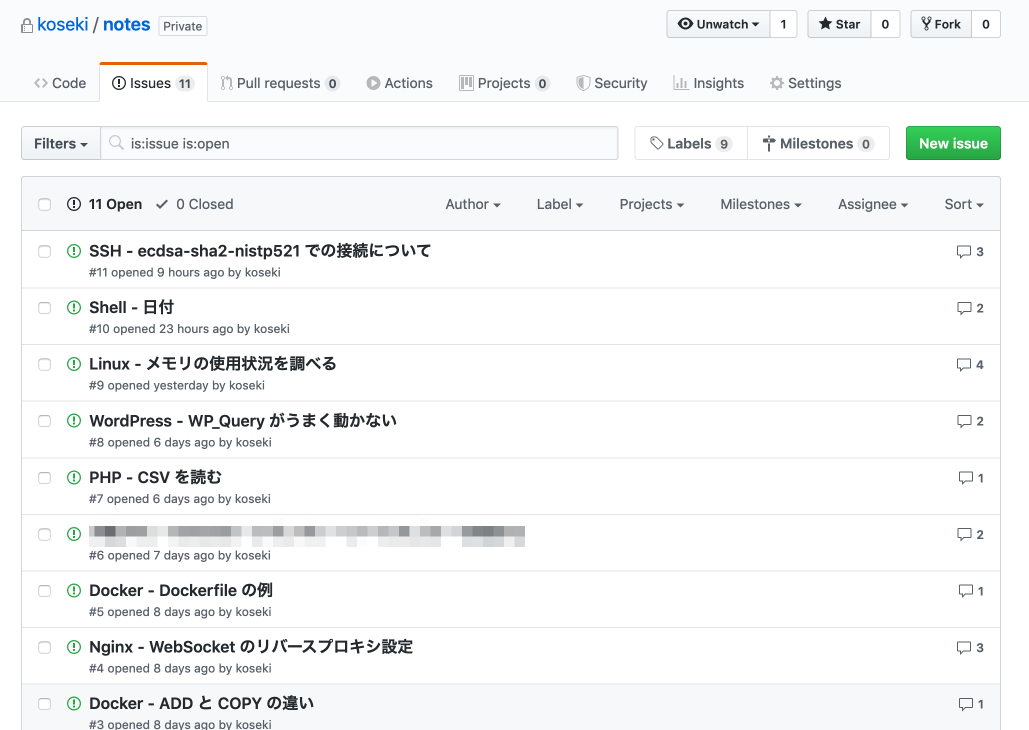This screenshot has height=730, width=1029.
Task: Click the magnifier icon in the issue search box
Action: 116,142
